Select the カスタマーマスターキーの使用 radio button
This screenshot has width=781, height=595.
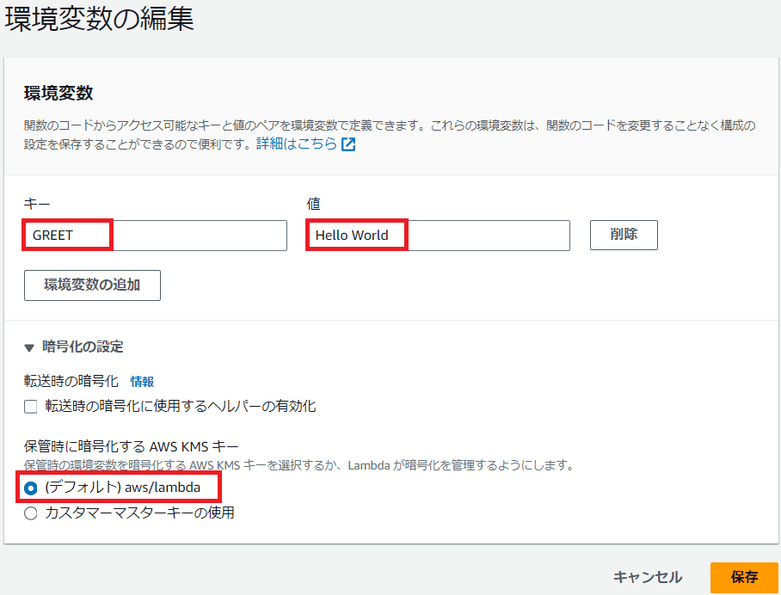(31, 513)
